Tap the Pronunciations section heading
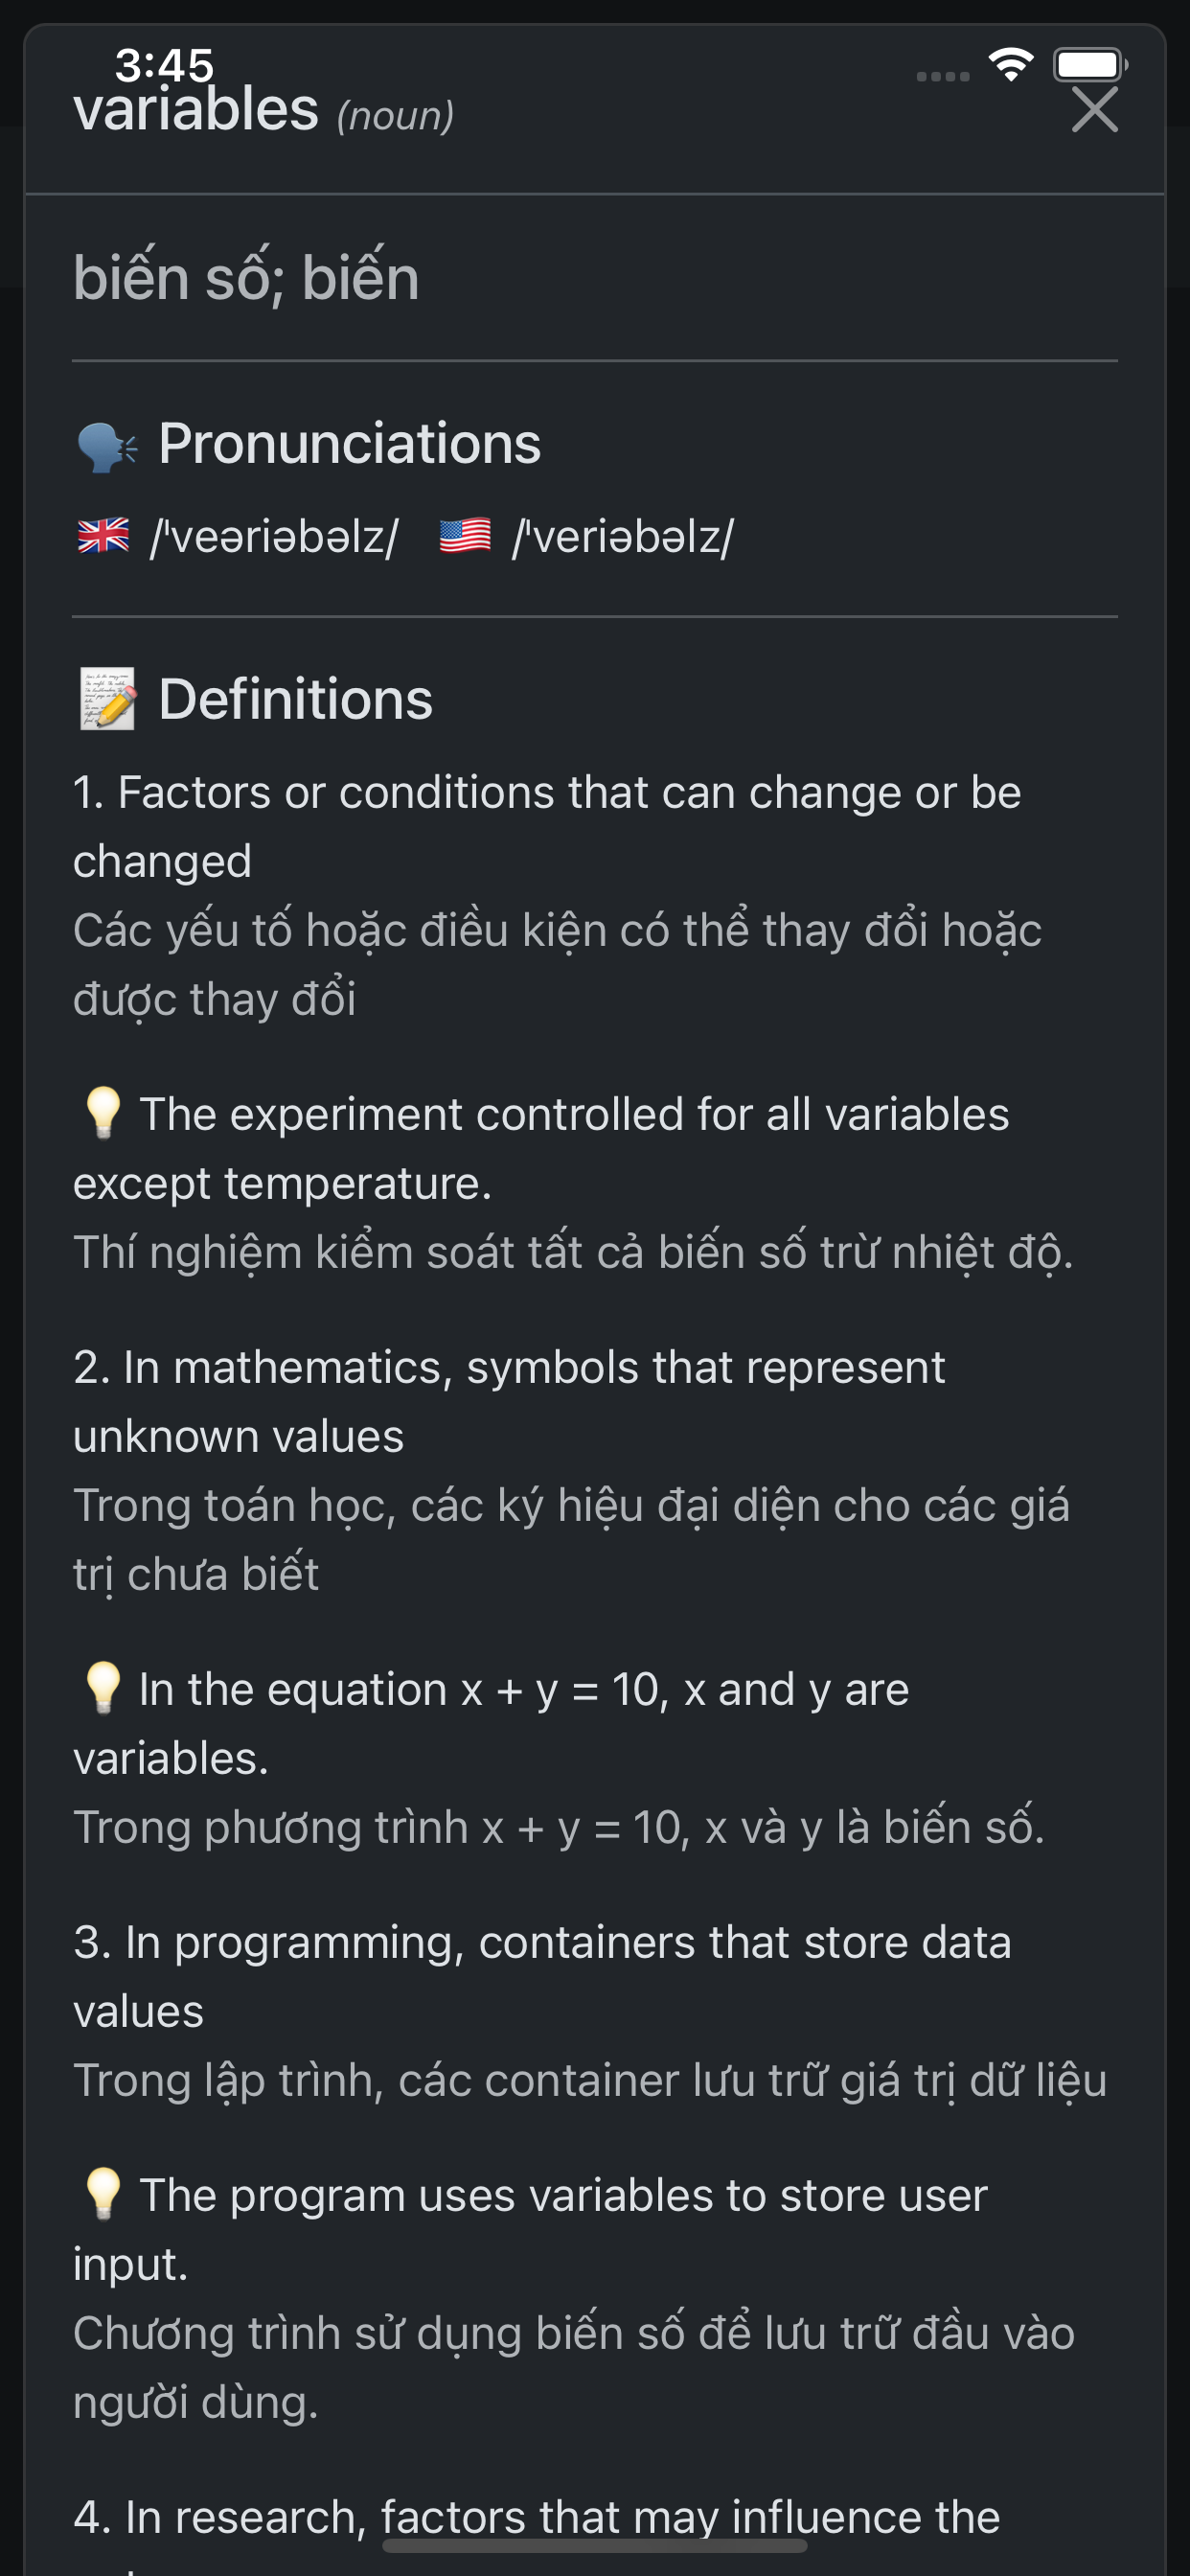 pyautogui.click(x=350, y=444)
